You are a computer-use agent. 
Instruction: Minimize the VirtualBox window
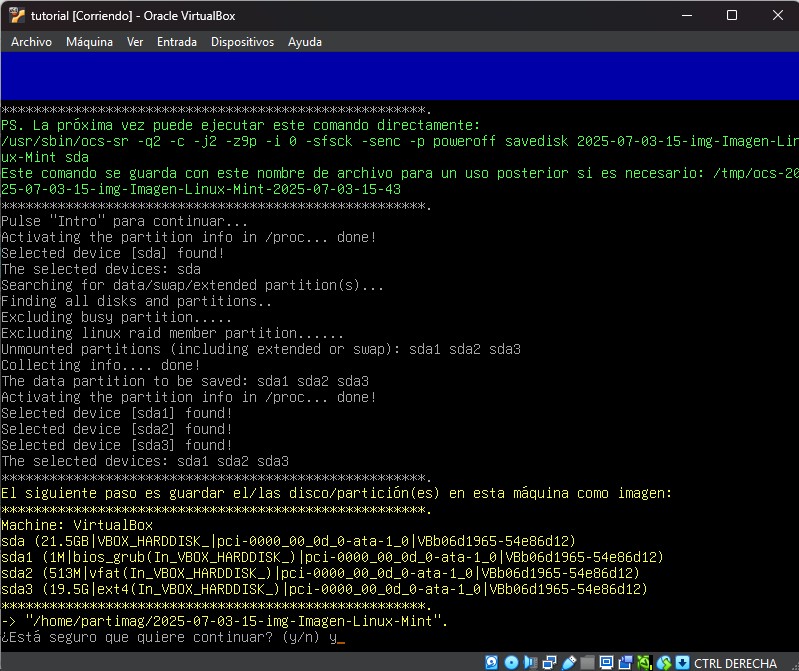point(687,15)
